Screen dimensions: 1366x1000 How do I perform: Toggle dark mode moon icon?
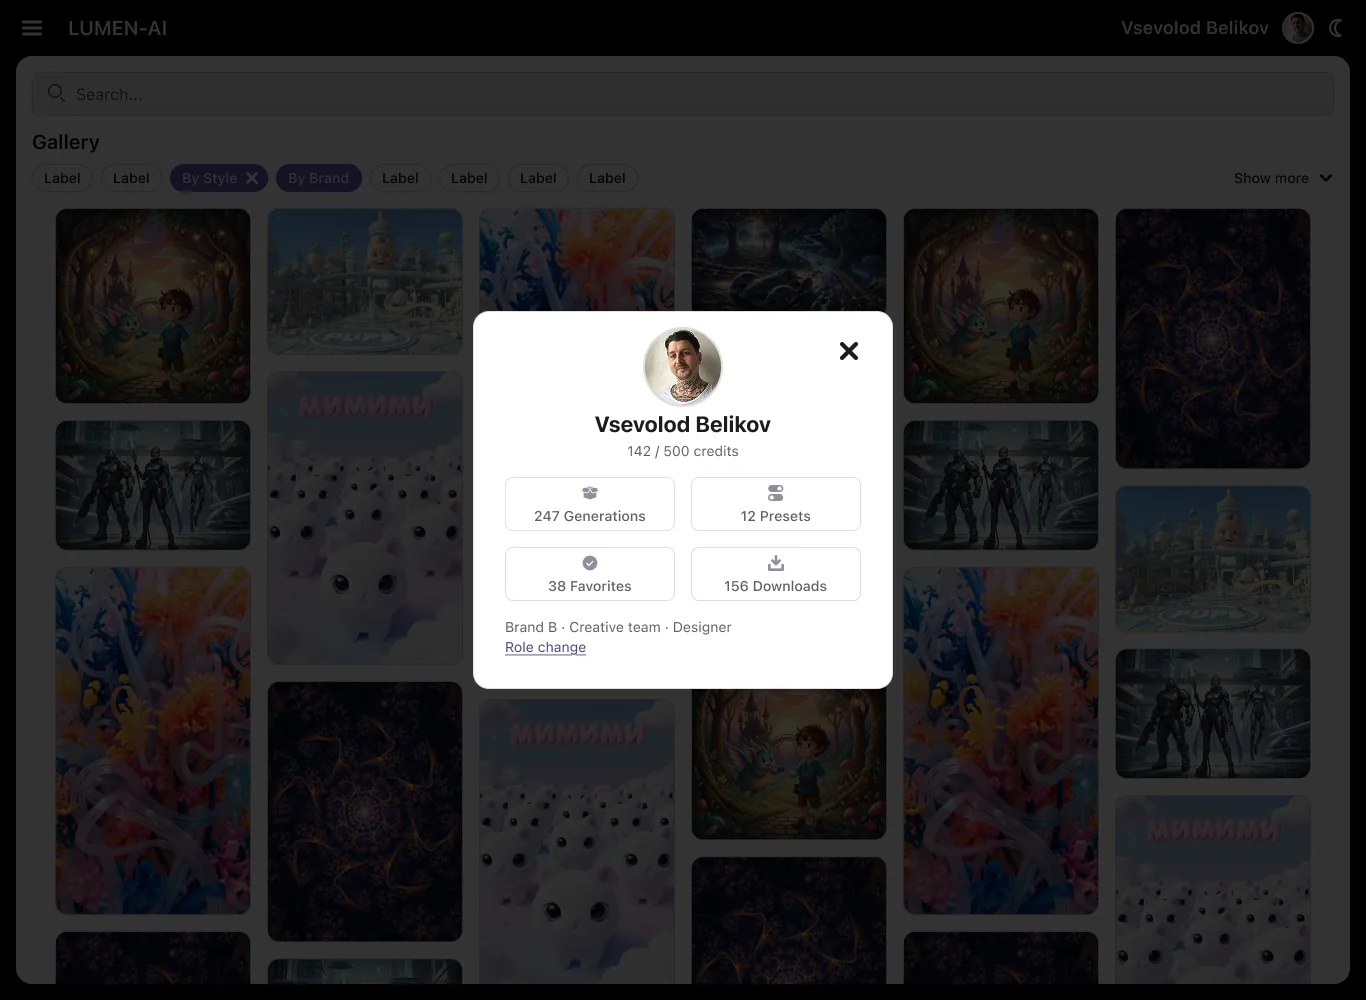[x=1336, y=28]
